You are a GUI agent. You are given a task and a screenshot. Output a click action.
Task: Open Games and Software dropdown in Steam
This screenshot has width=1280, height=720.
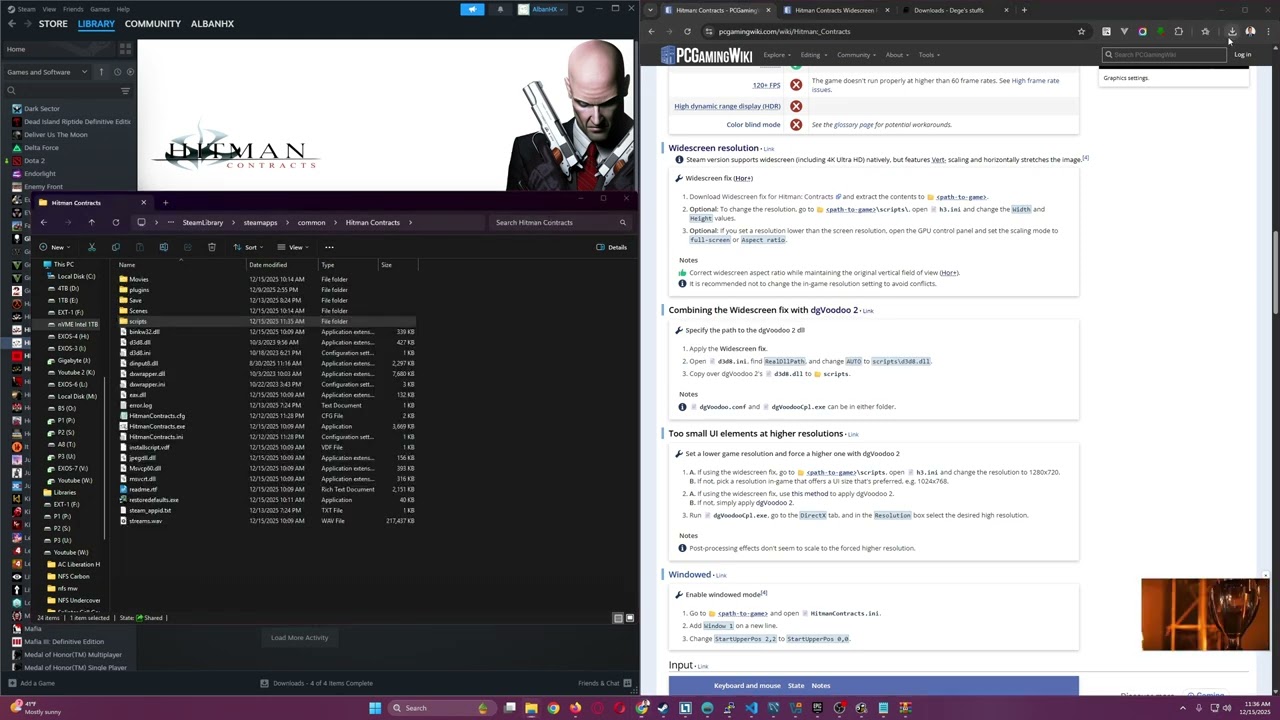[x=46, y=72]
